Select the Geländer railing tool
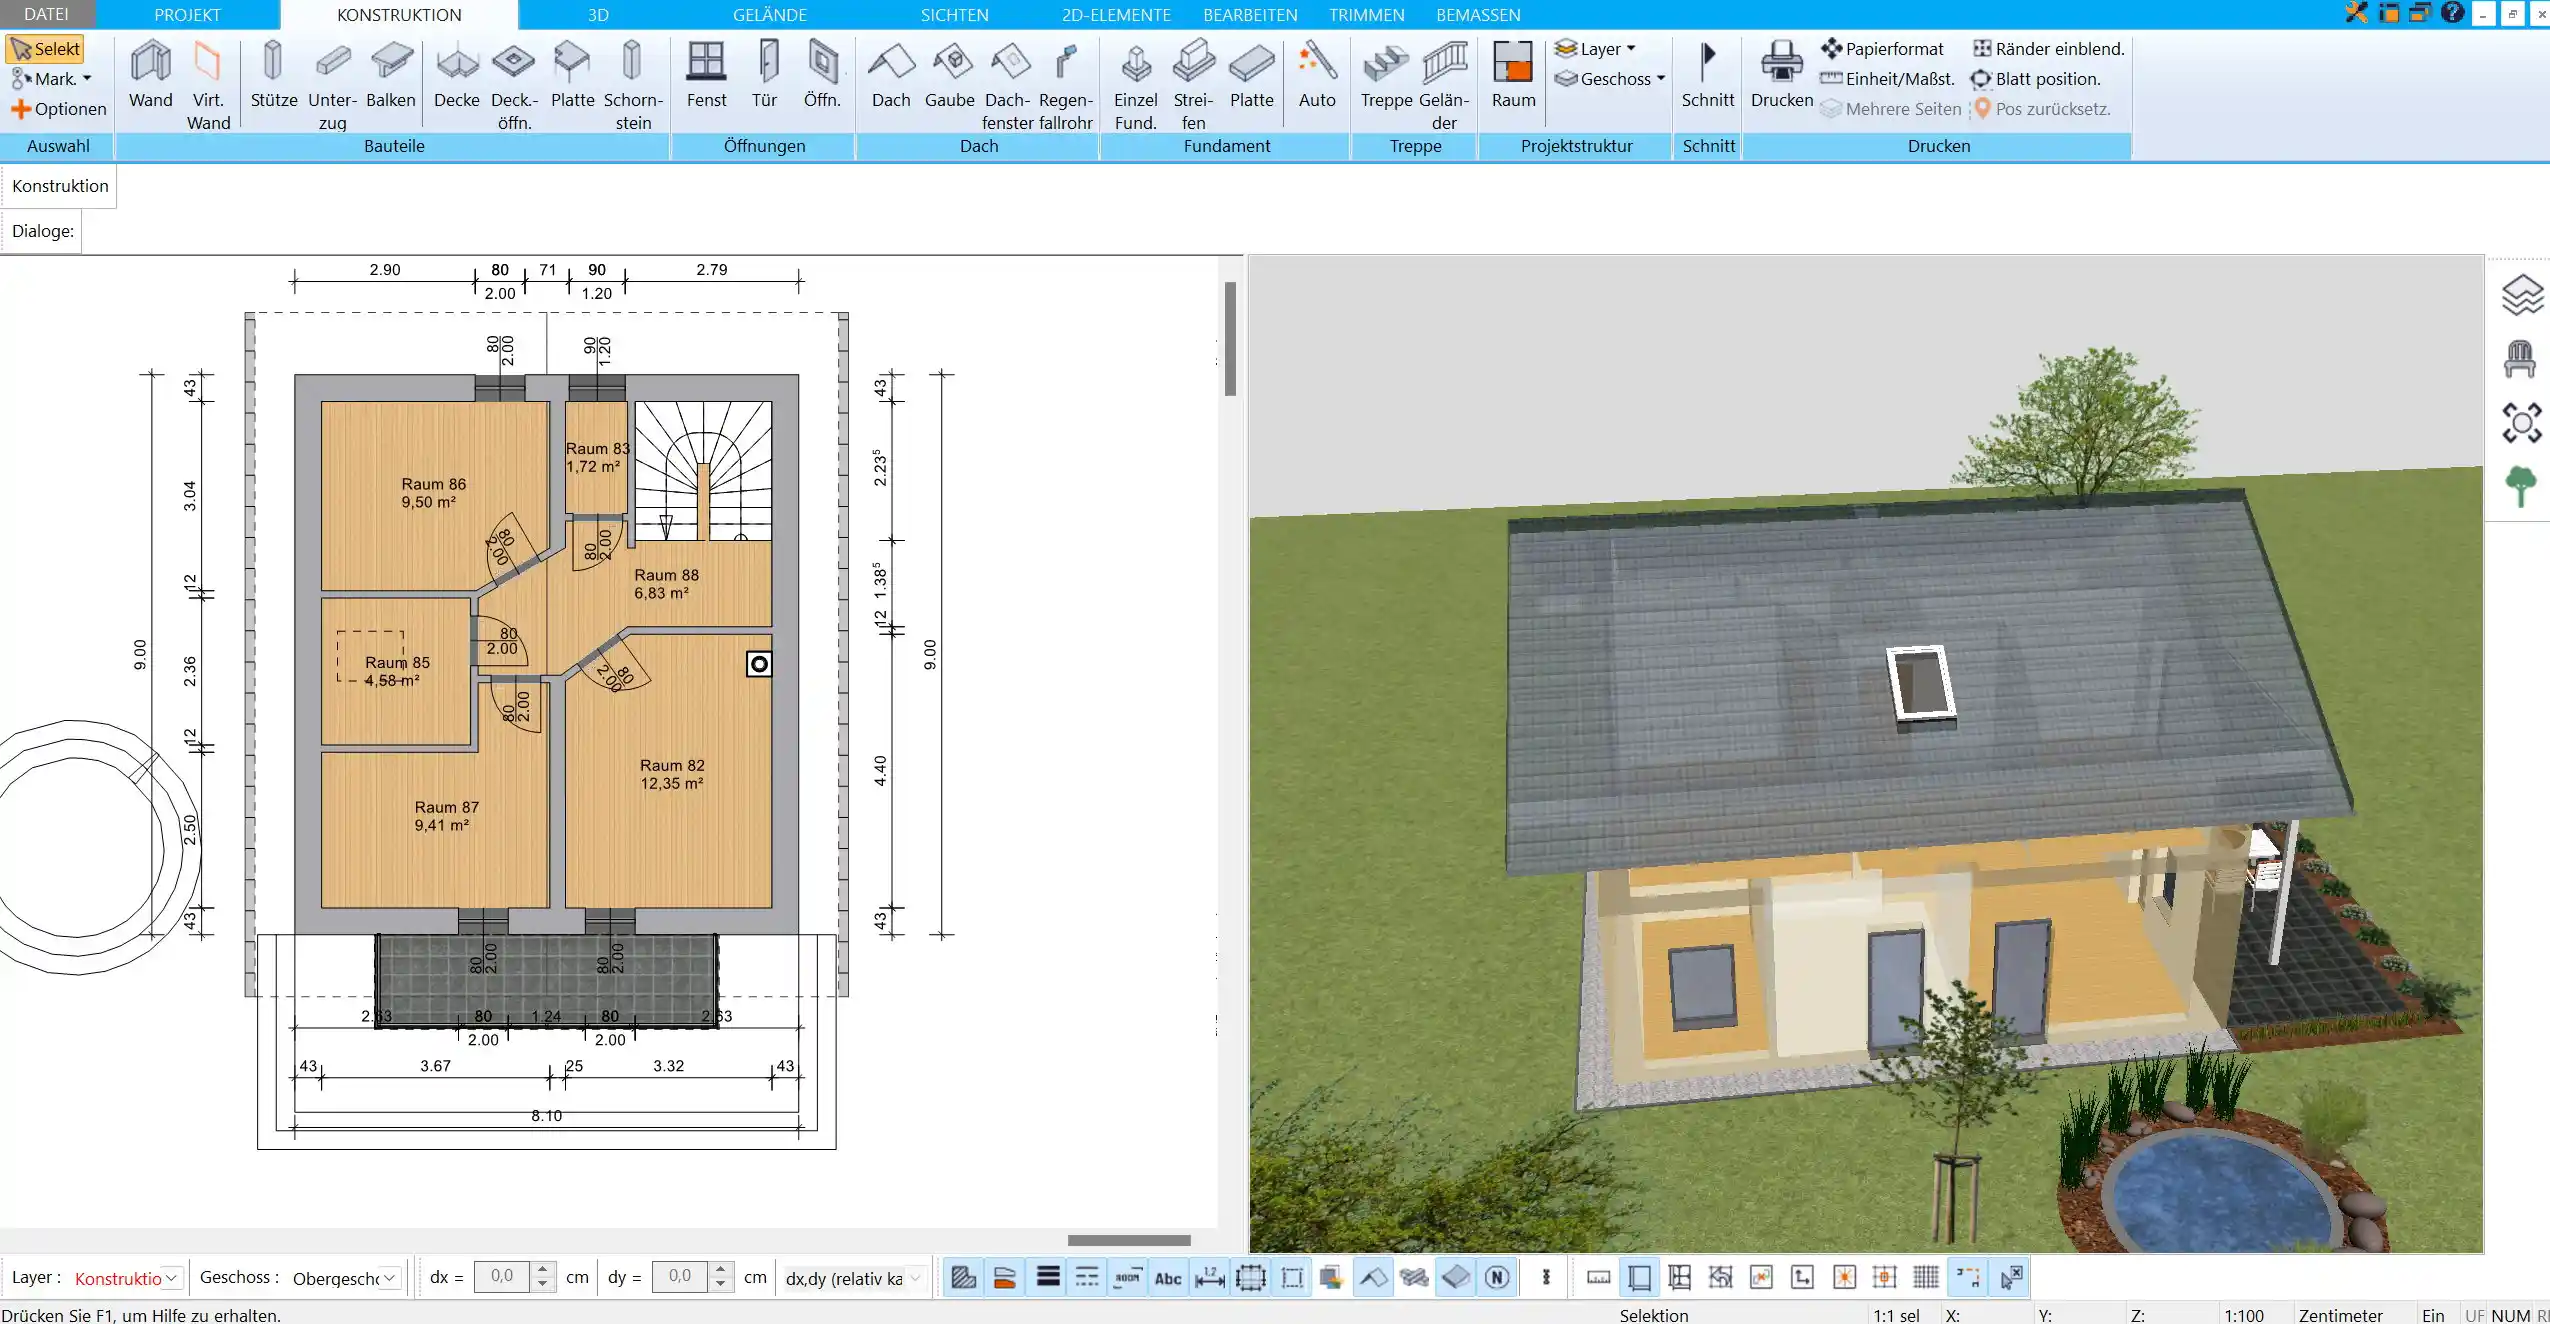2550x1324 pixels. click(1444, 85)
